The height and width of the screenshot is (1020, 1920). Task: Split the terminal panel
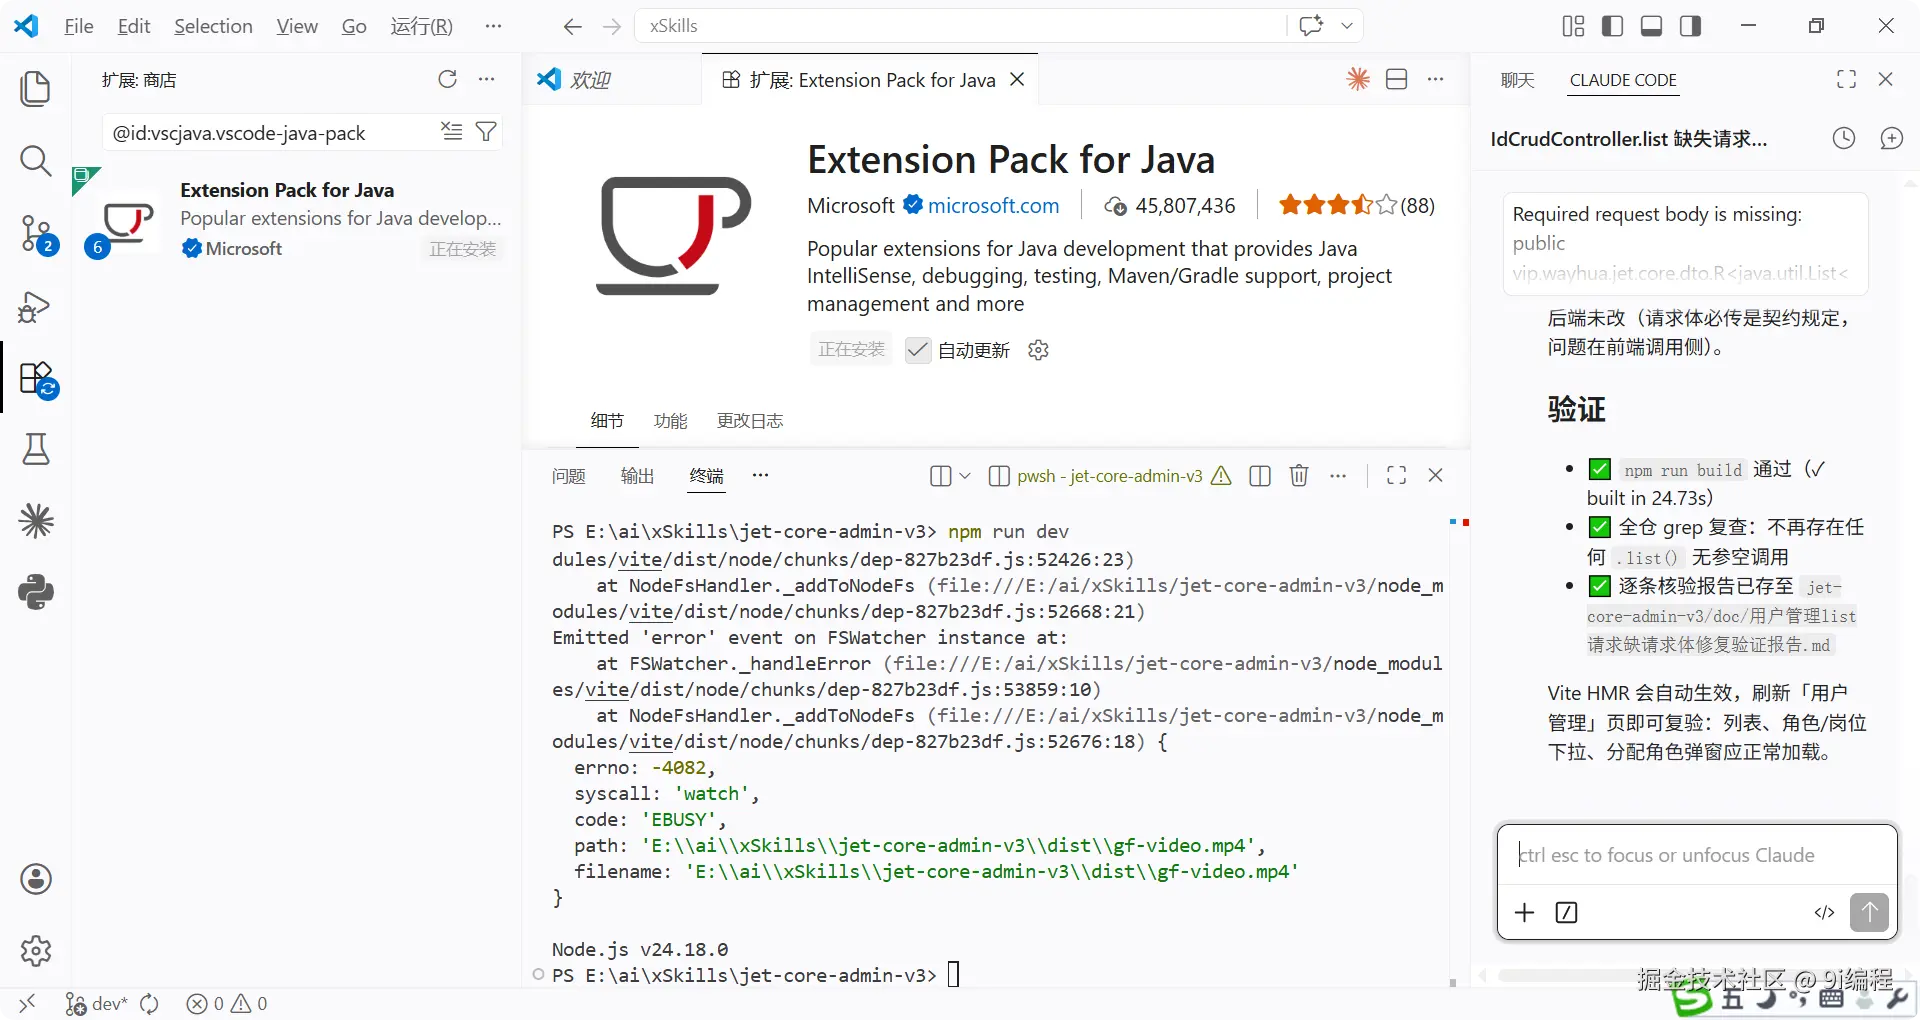coord(1260,476)
